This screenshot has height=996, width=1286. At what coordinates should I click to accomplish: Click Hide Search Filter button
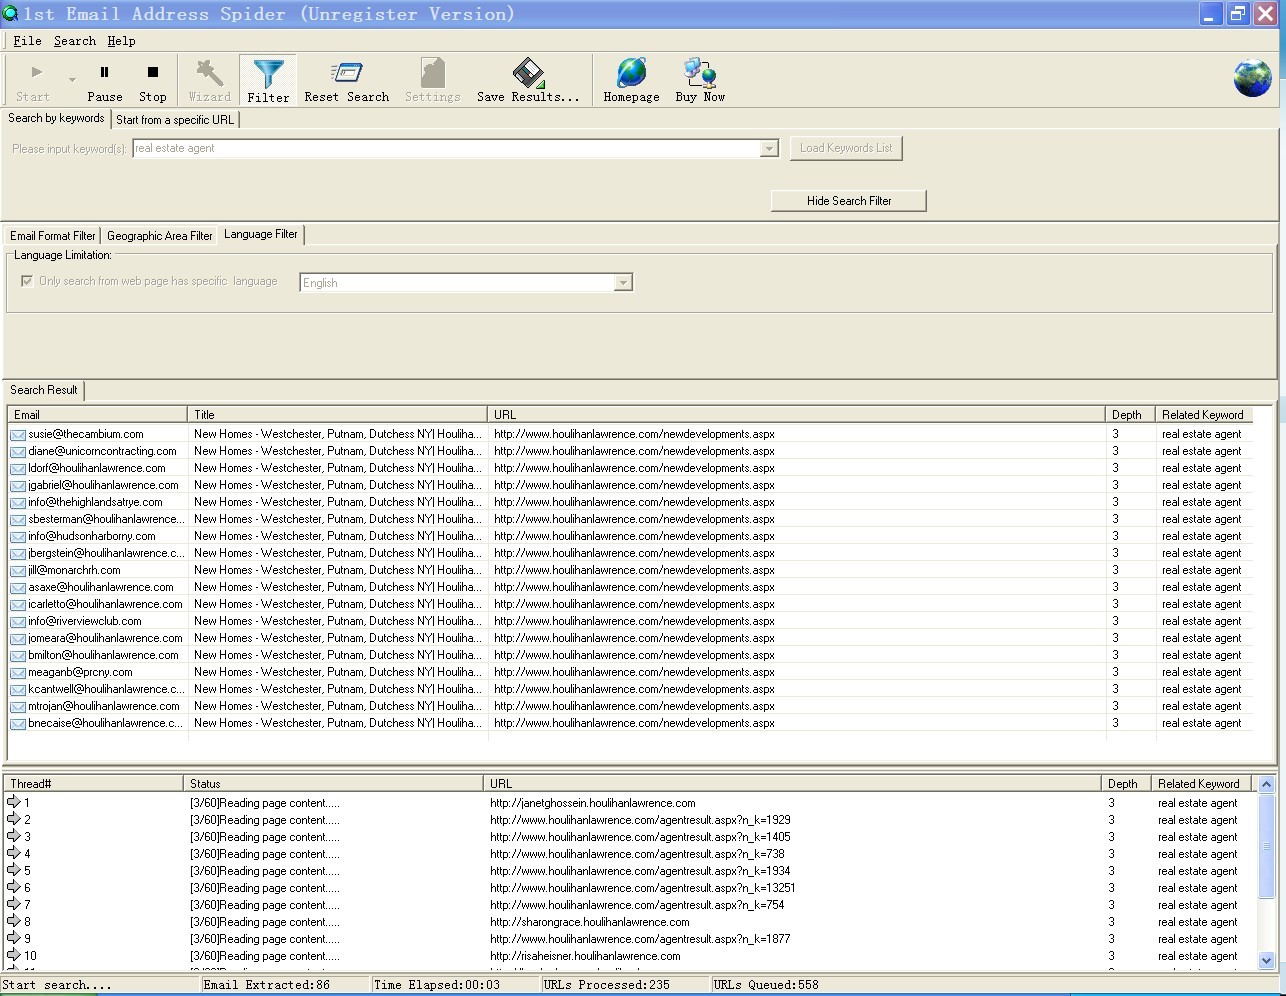[848, 201]
